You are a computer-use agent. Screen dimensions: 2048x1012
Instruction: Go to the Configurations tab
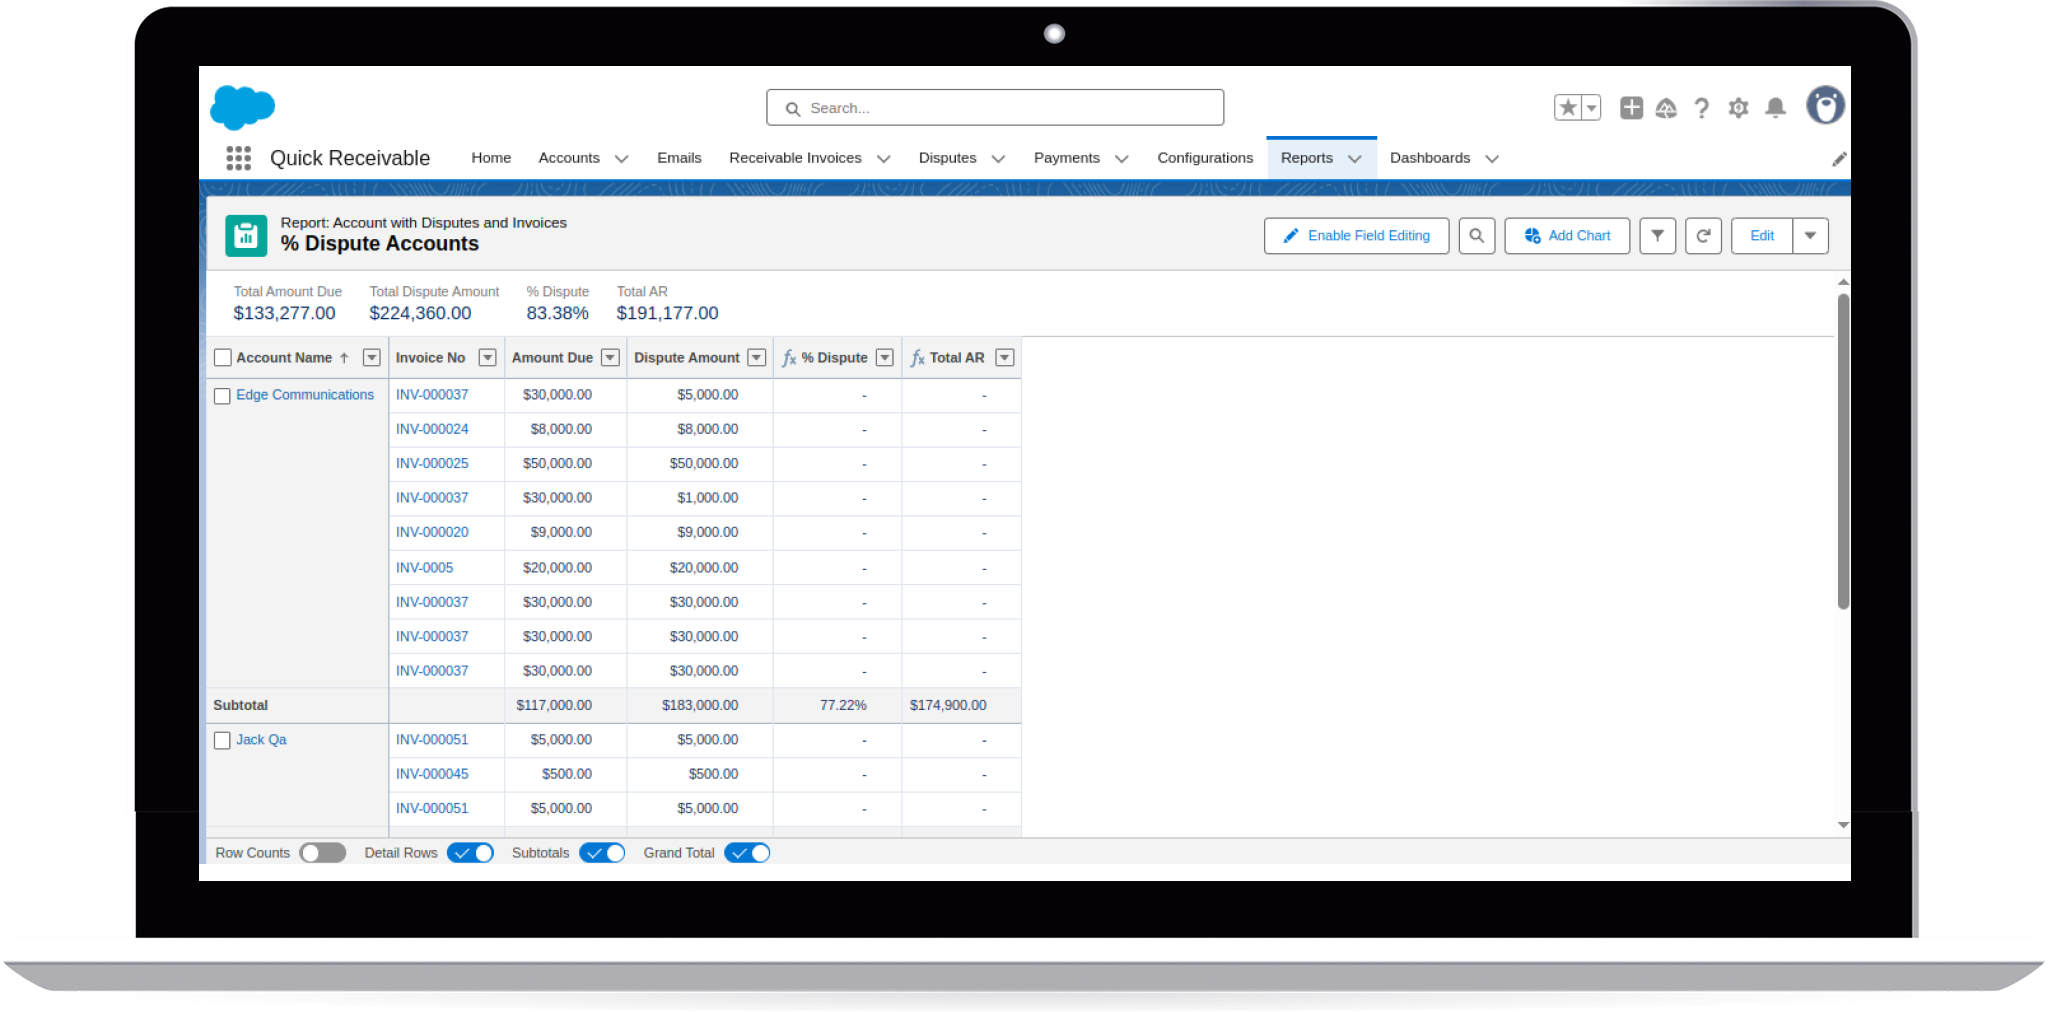(1204, 158)
